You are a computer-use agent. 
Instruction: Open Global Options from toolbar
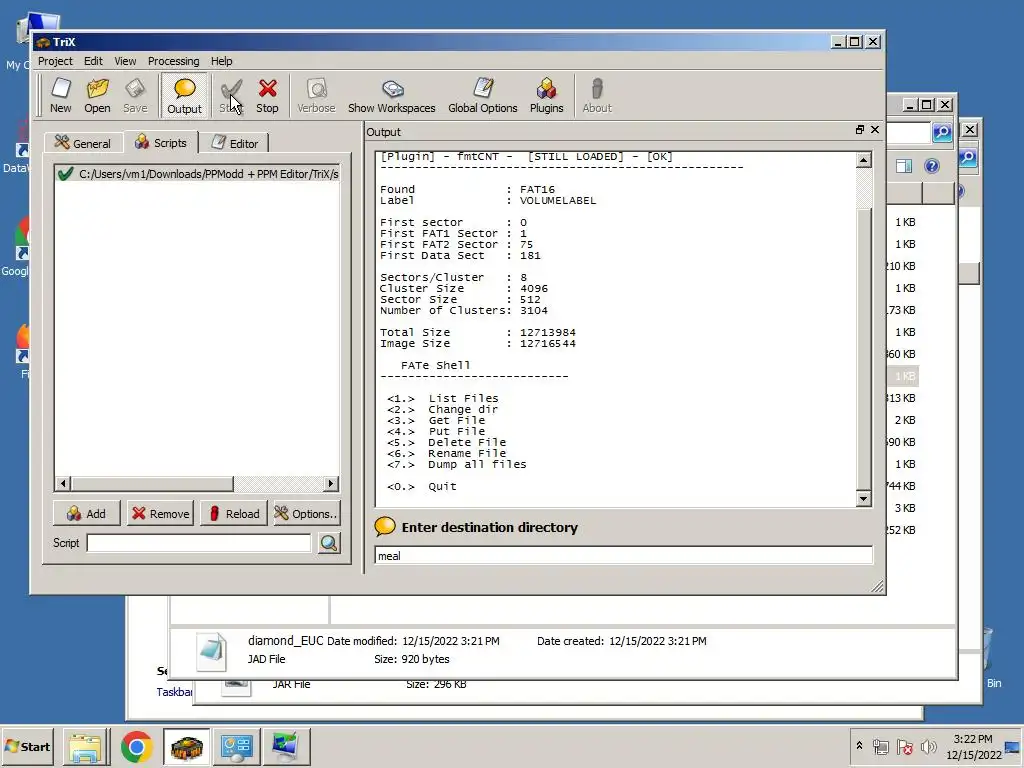(x=483, y=95)
